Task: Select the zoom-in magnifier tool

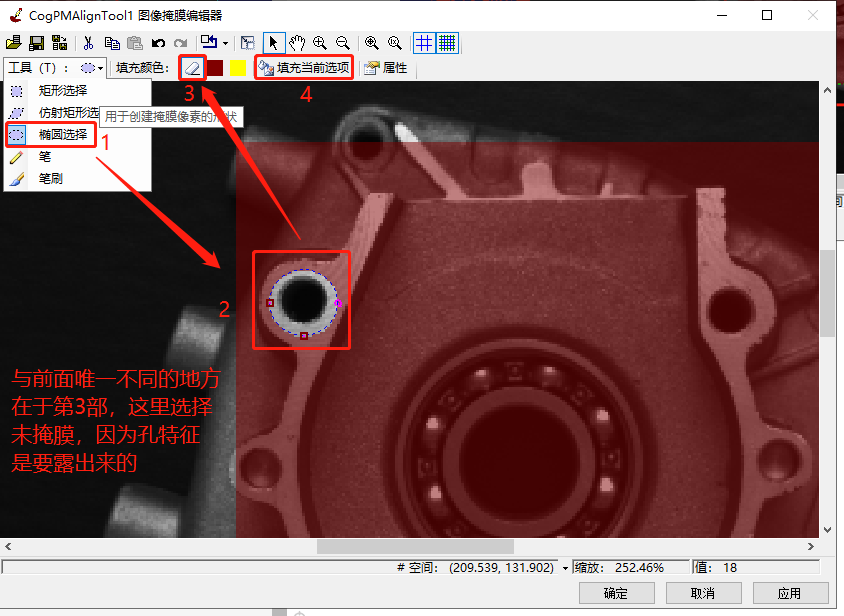Action: point(319,42)
